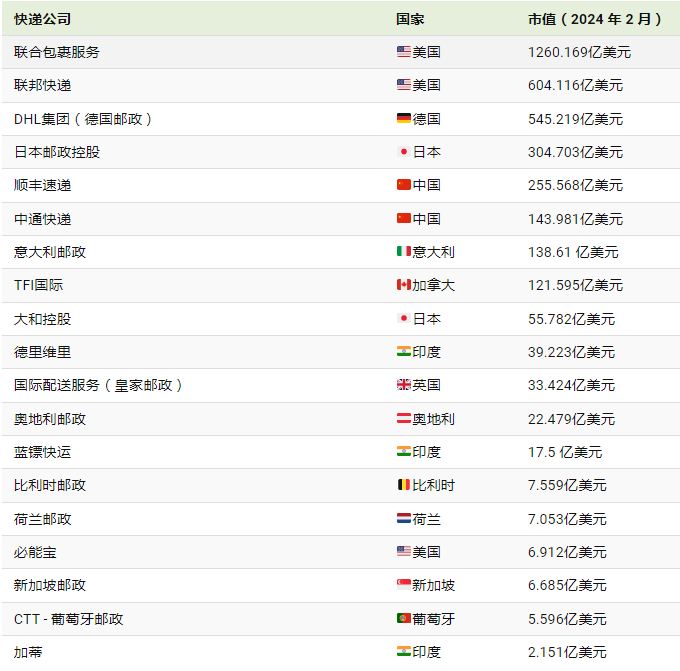Viewport: 680px width, 671px height.
Task: Click the Japan flag in 大和控股 row
Action: click(404, 318)
